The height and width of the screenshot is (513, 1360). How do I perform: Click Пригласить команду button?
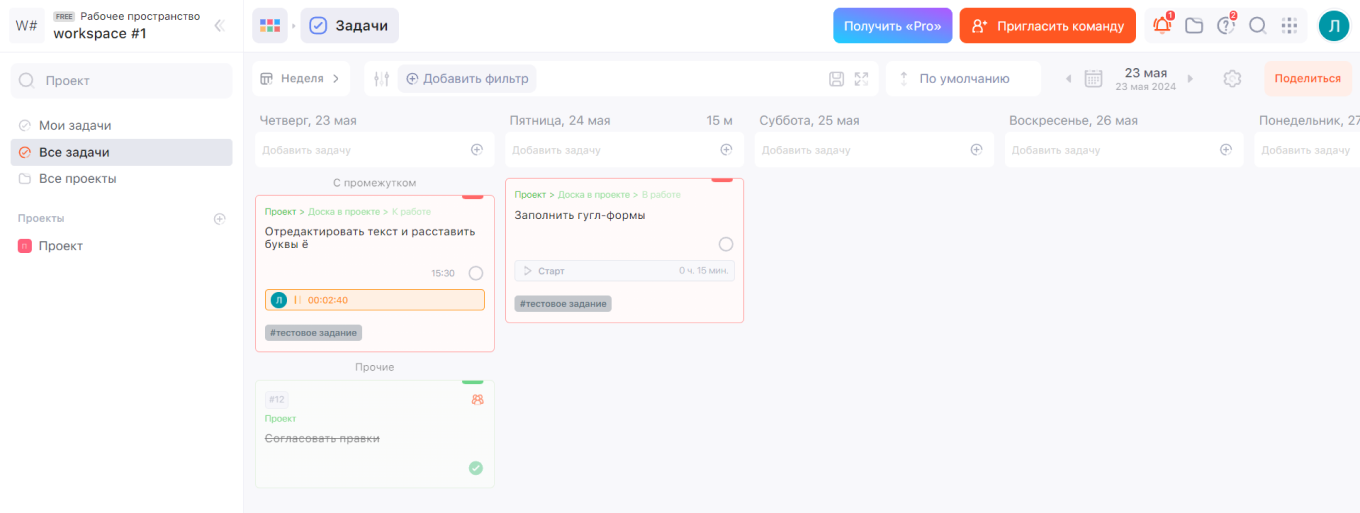(x=1047, y=26)
